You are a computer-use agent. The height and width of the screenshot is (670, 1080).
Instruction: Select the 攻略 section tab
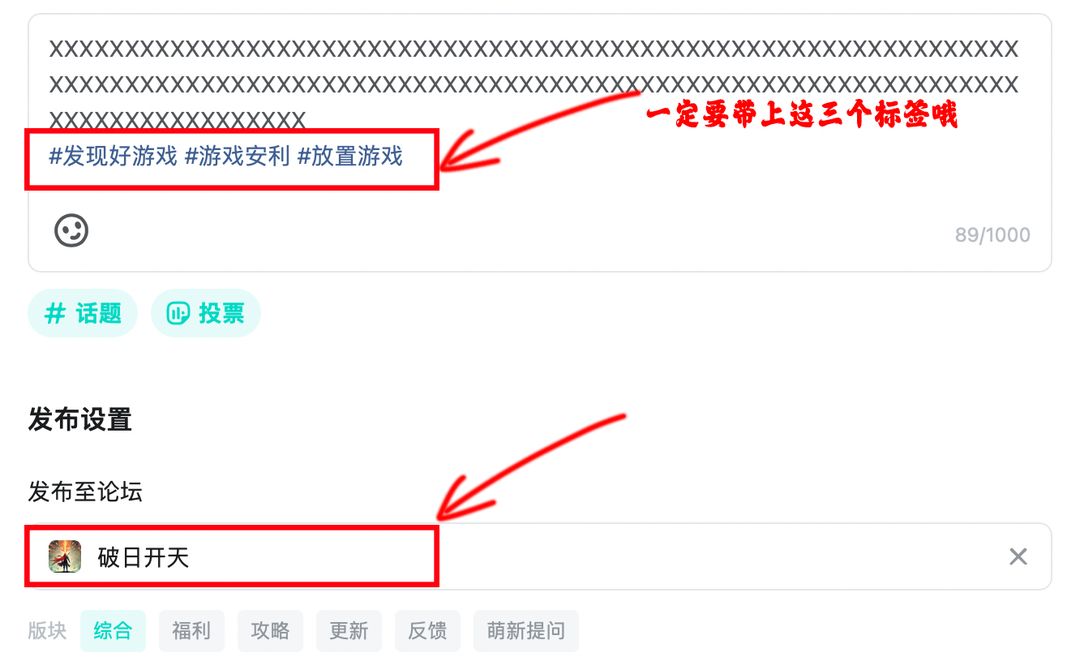coord(270,631)
